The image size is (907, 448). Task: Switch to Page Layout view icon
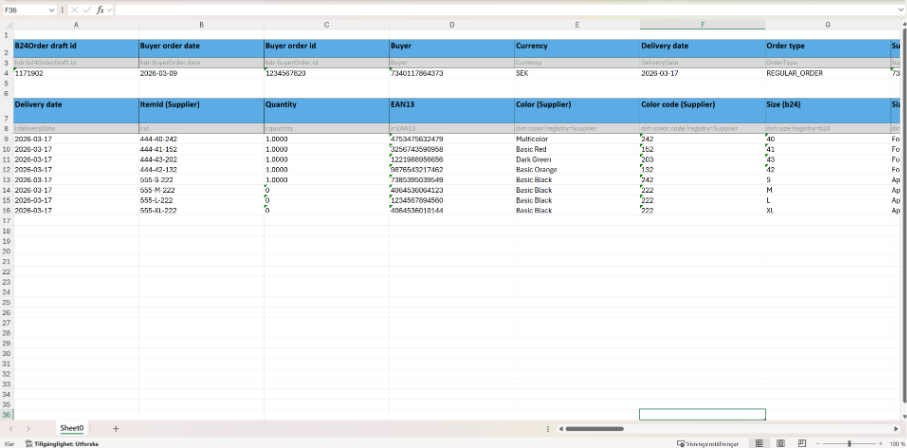coord(779,443)
